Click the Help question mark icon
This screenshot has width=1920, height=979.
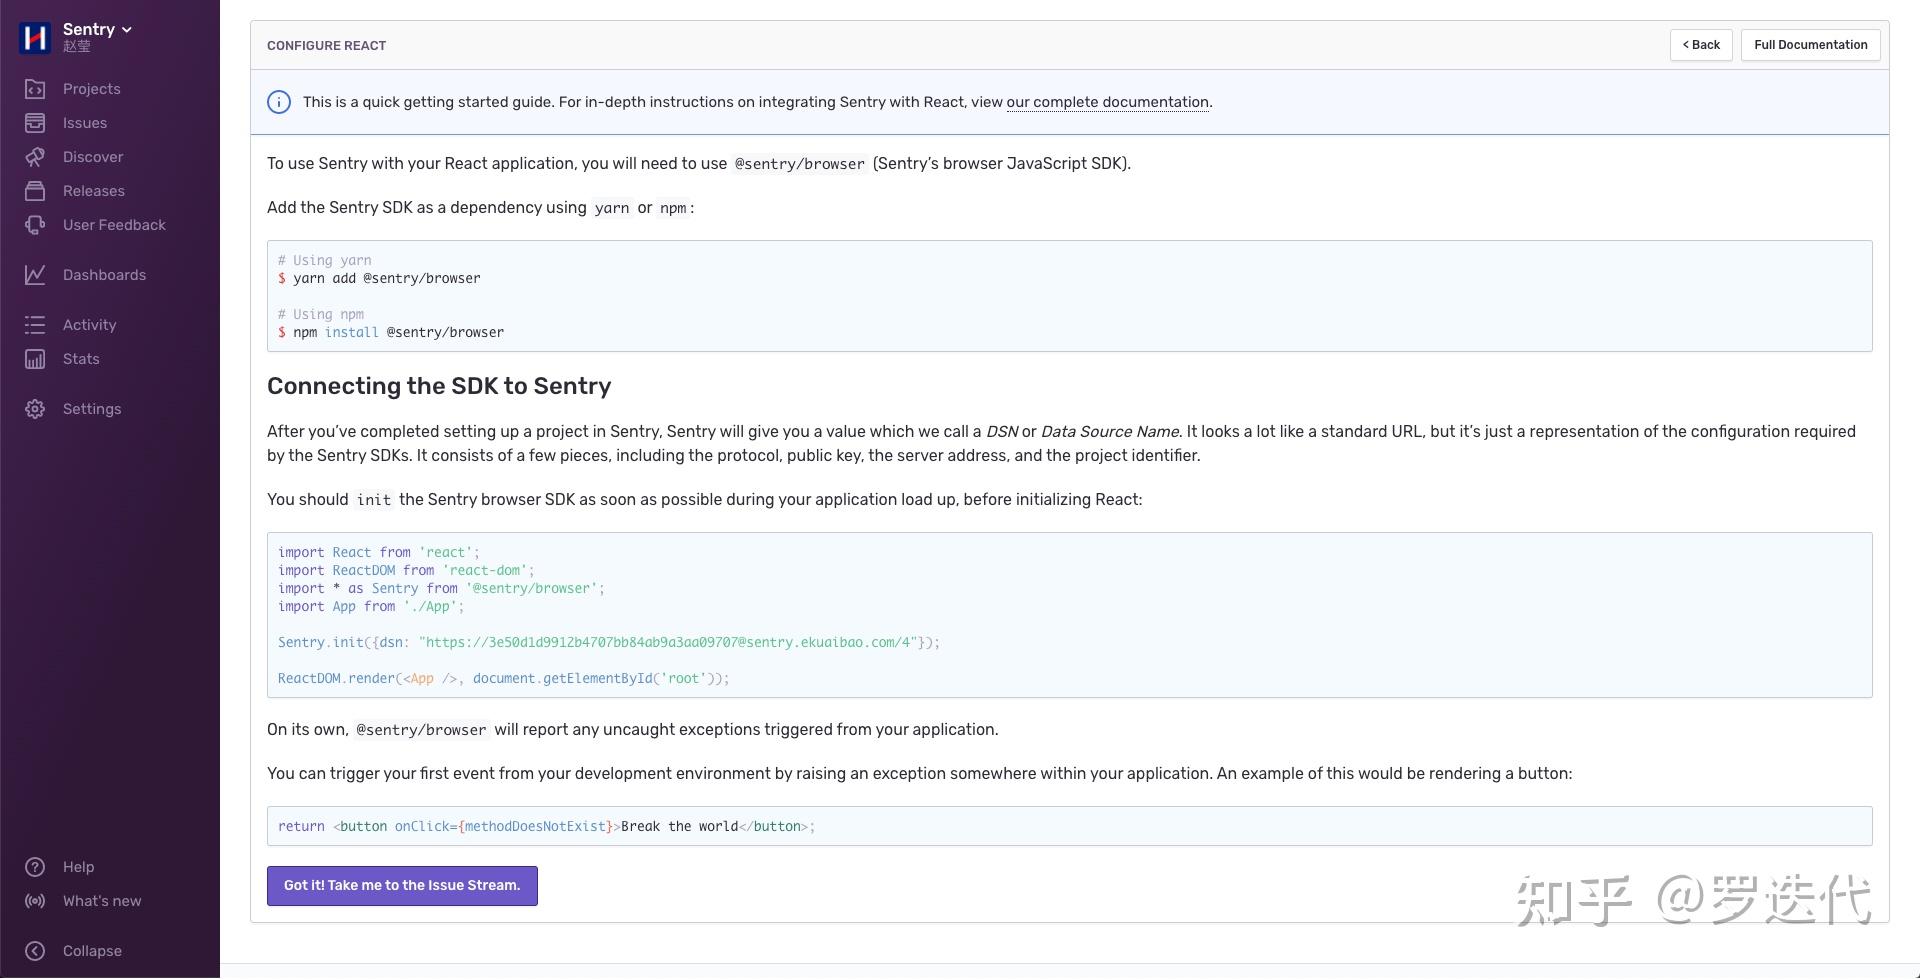(35, 867)
